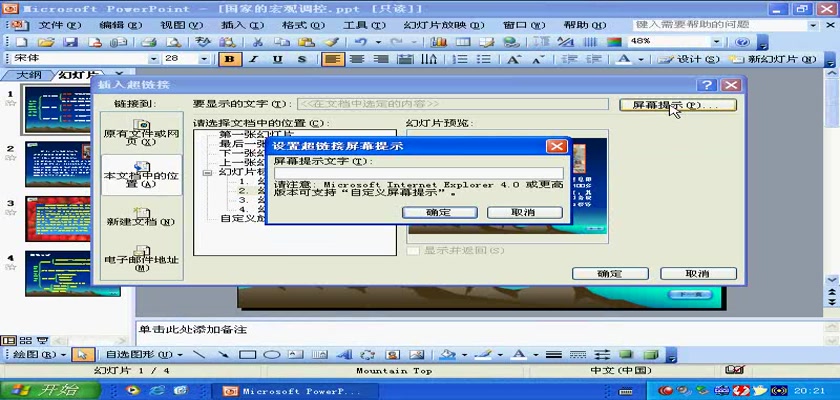Click the 3-D Style icon
The image size is (840, 400).
click(650, 354)
